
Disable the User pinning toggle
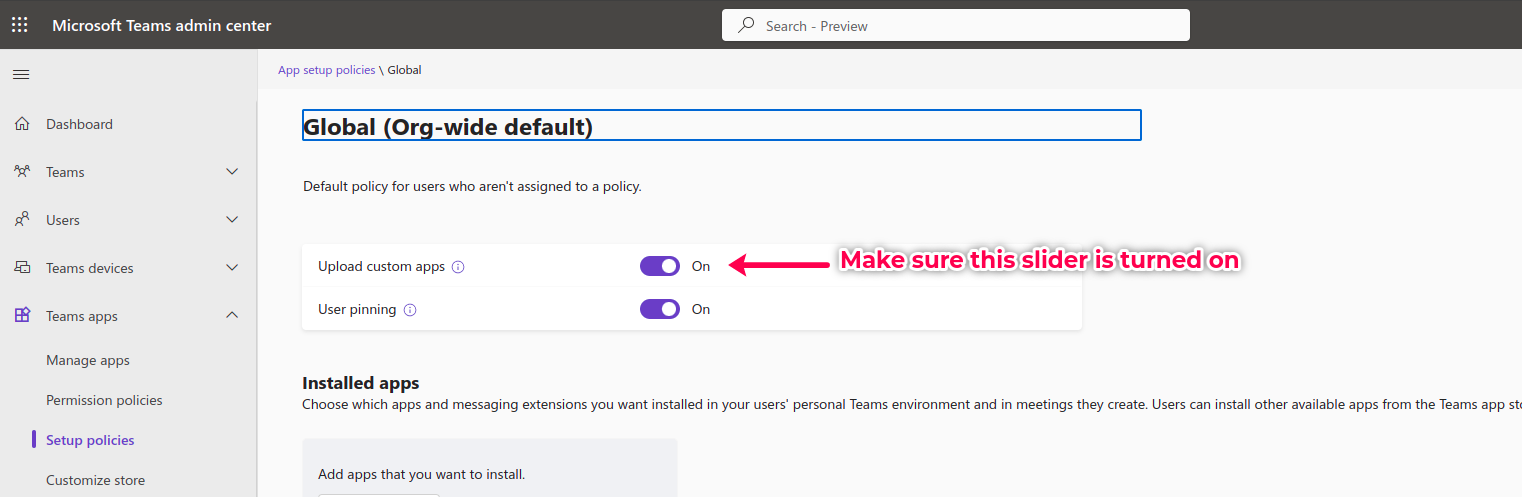click(x=660, y=309)
